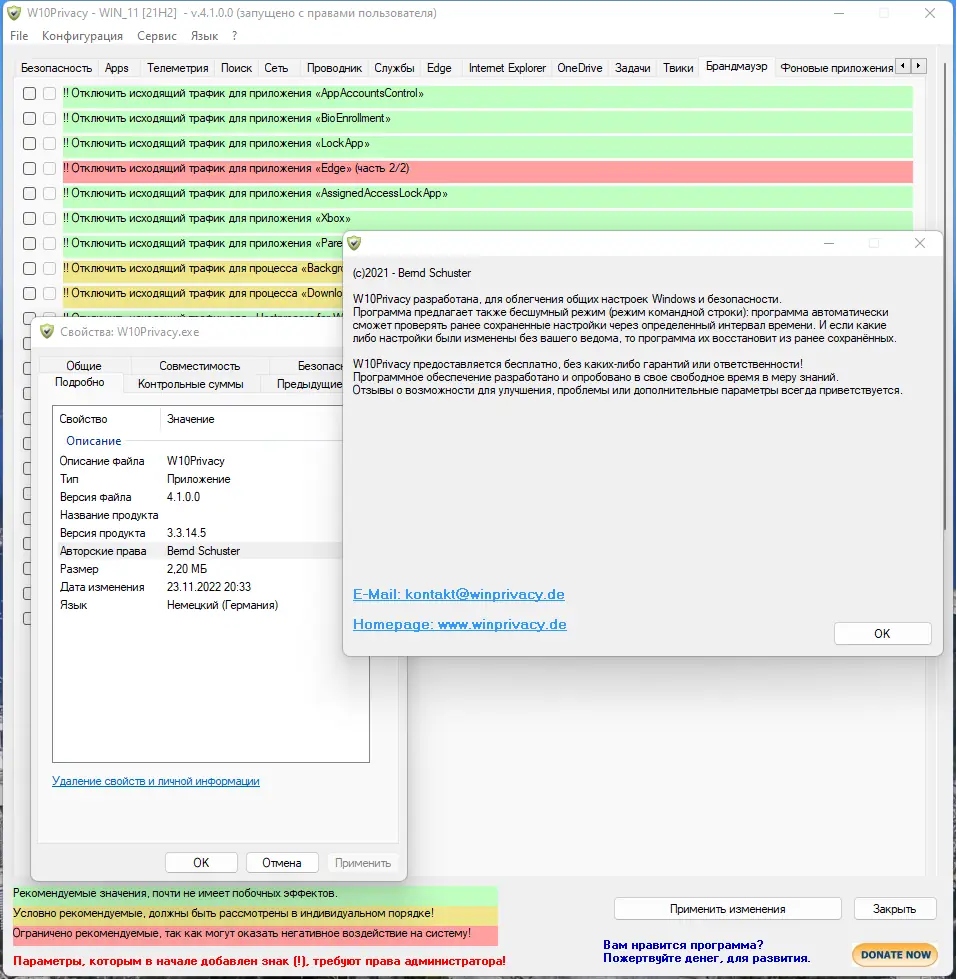This screenshot has height=979, width=956.
Task: Open Совместимость tab in Свойства window
Action: [199, 366]
